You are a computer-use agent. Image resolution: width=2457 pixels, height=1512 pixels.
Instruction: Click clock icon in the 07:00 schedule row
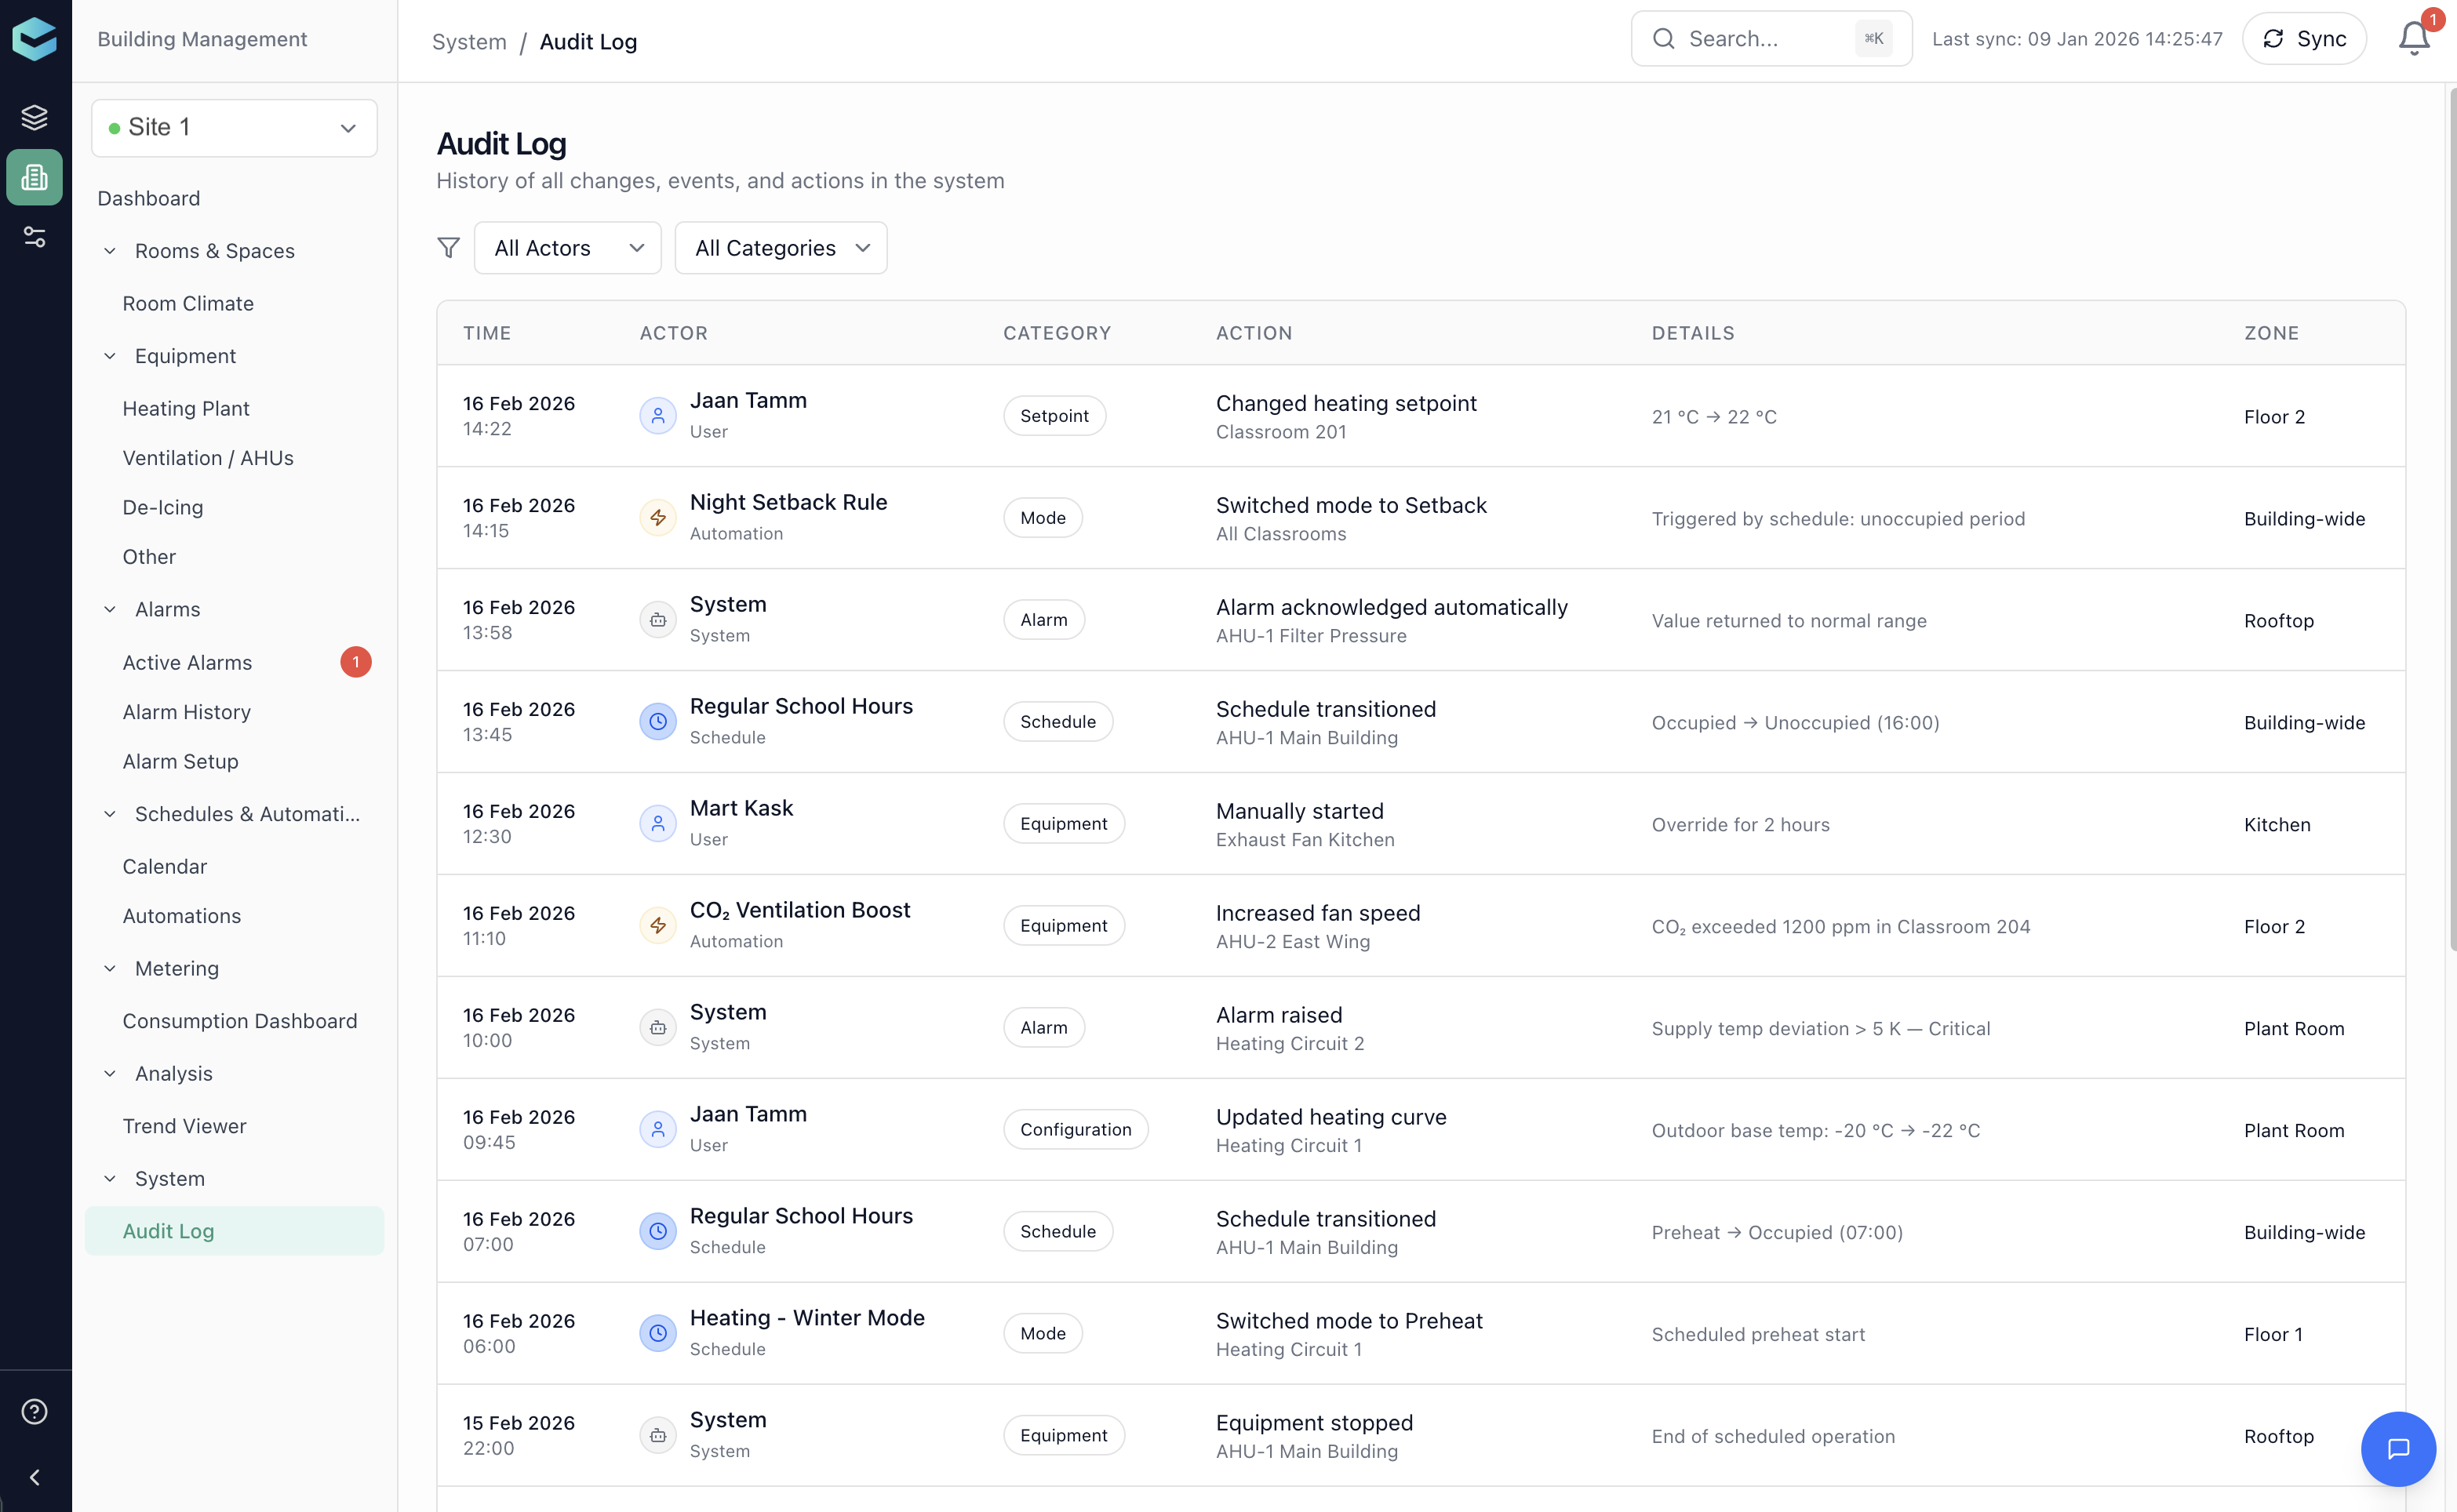click(657, 1231)
